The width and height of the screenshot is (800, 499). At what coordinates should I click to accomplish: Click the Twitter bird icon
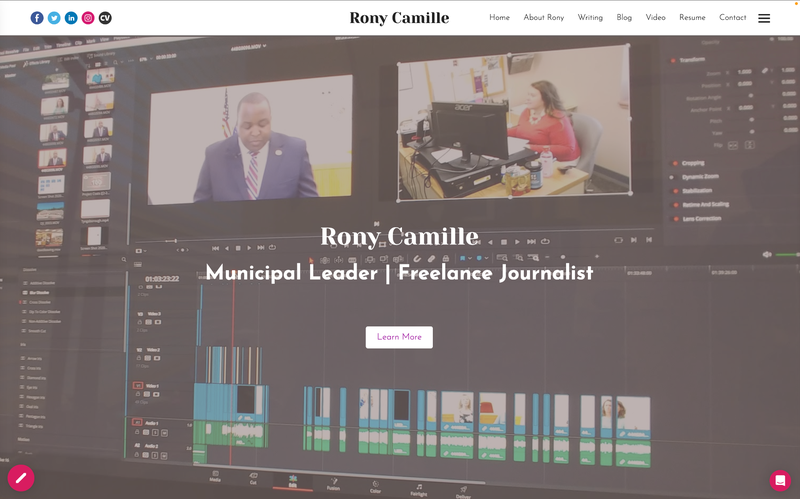pyautogui.click(x=54, y=18)
